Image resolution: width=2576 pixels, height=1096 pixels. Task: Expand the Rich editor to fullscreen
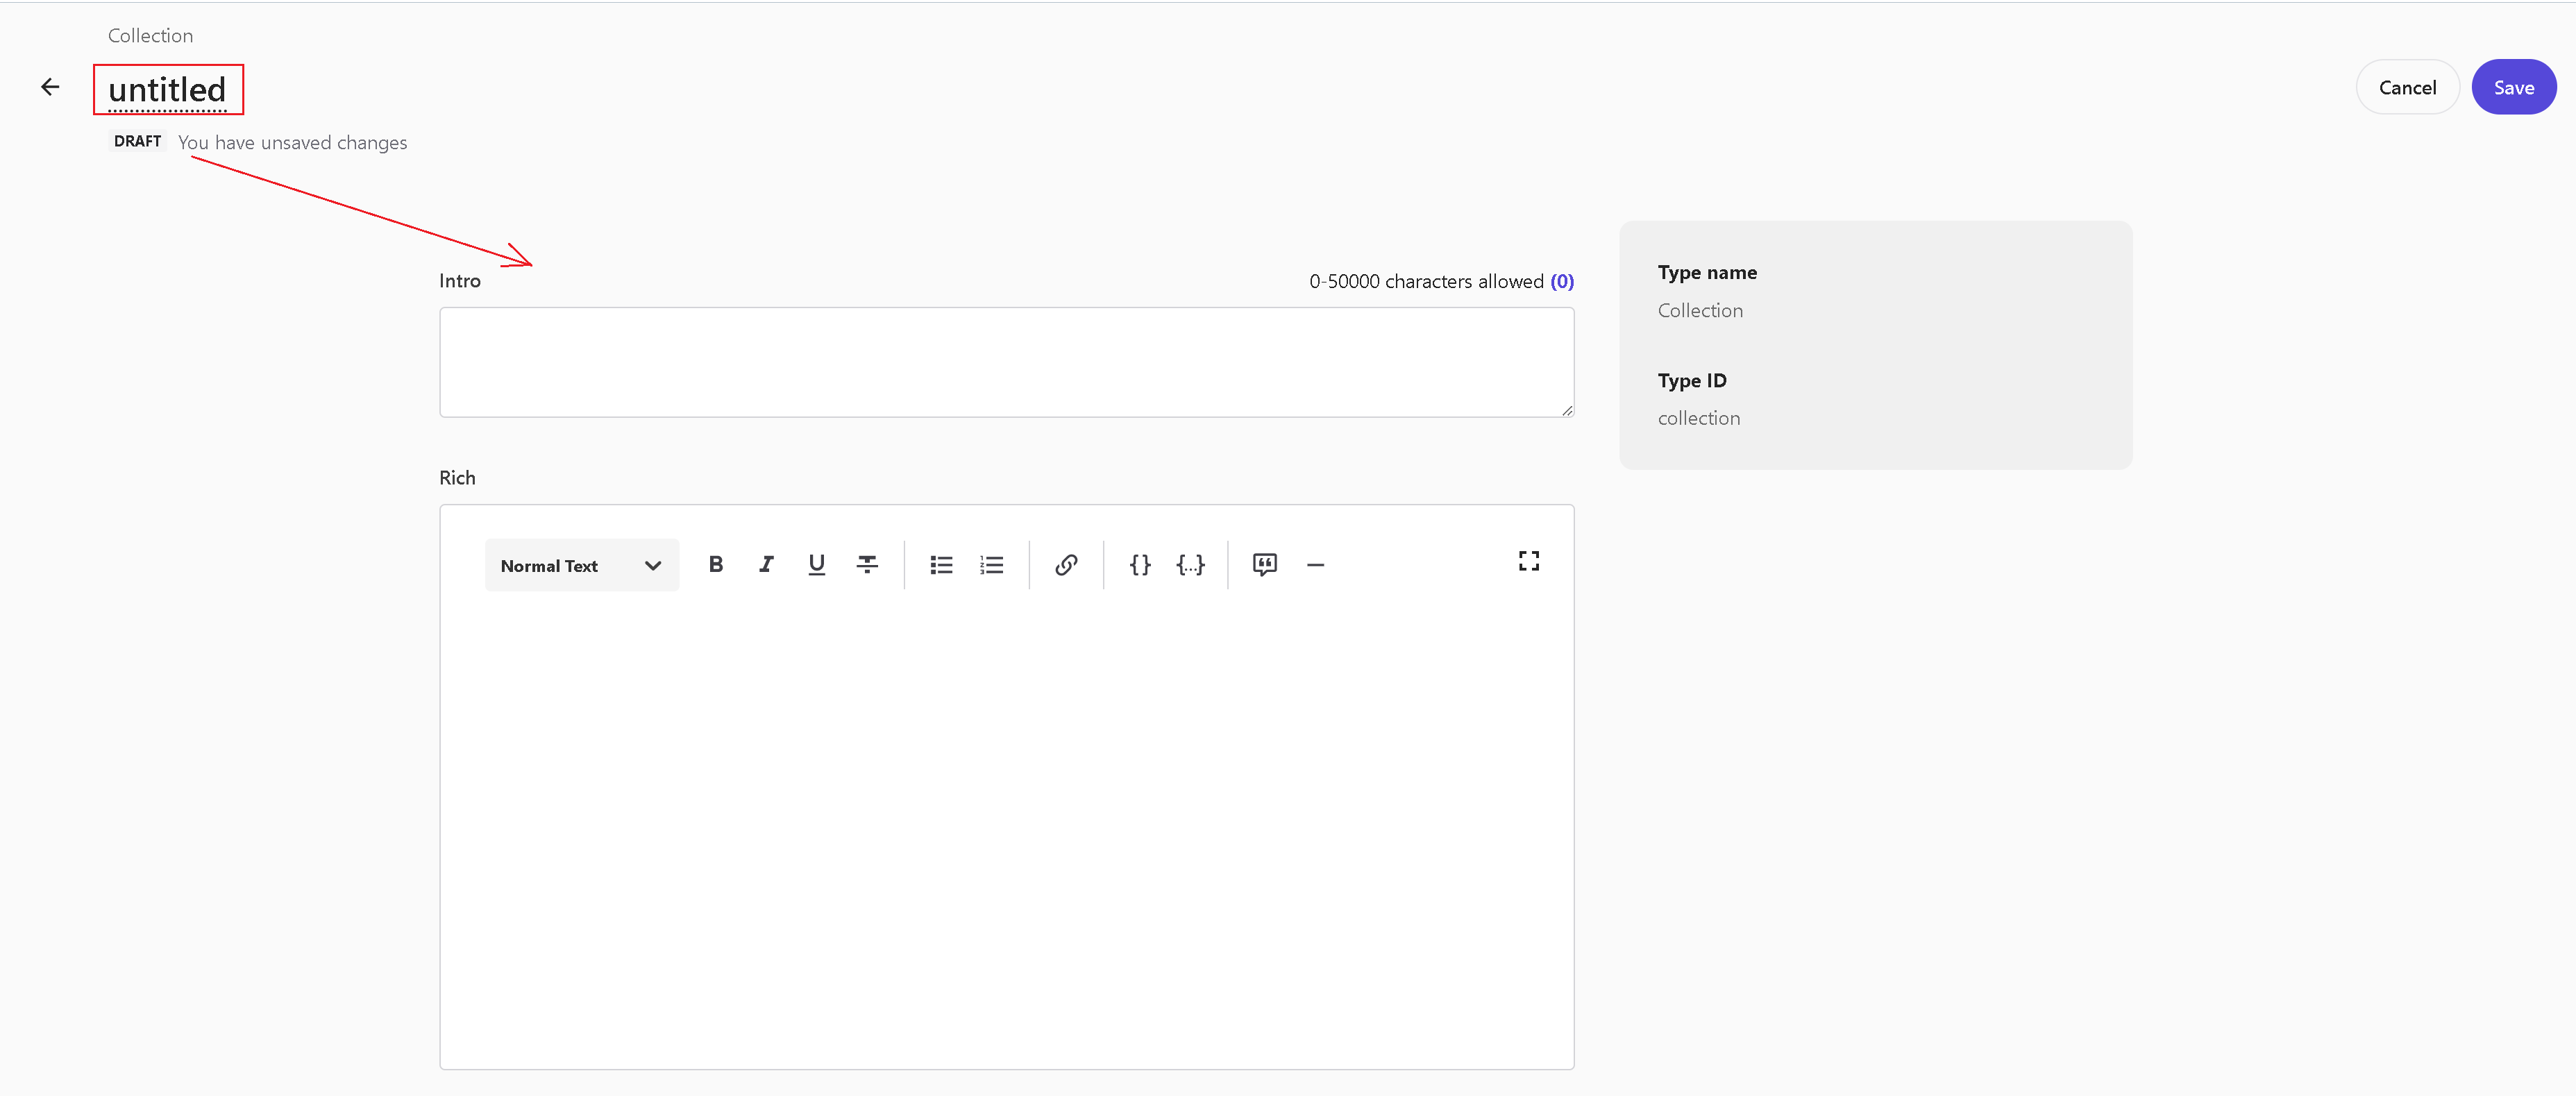click(x=1528, y=561)
